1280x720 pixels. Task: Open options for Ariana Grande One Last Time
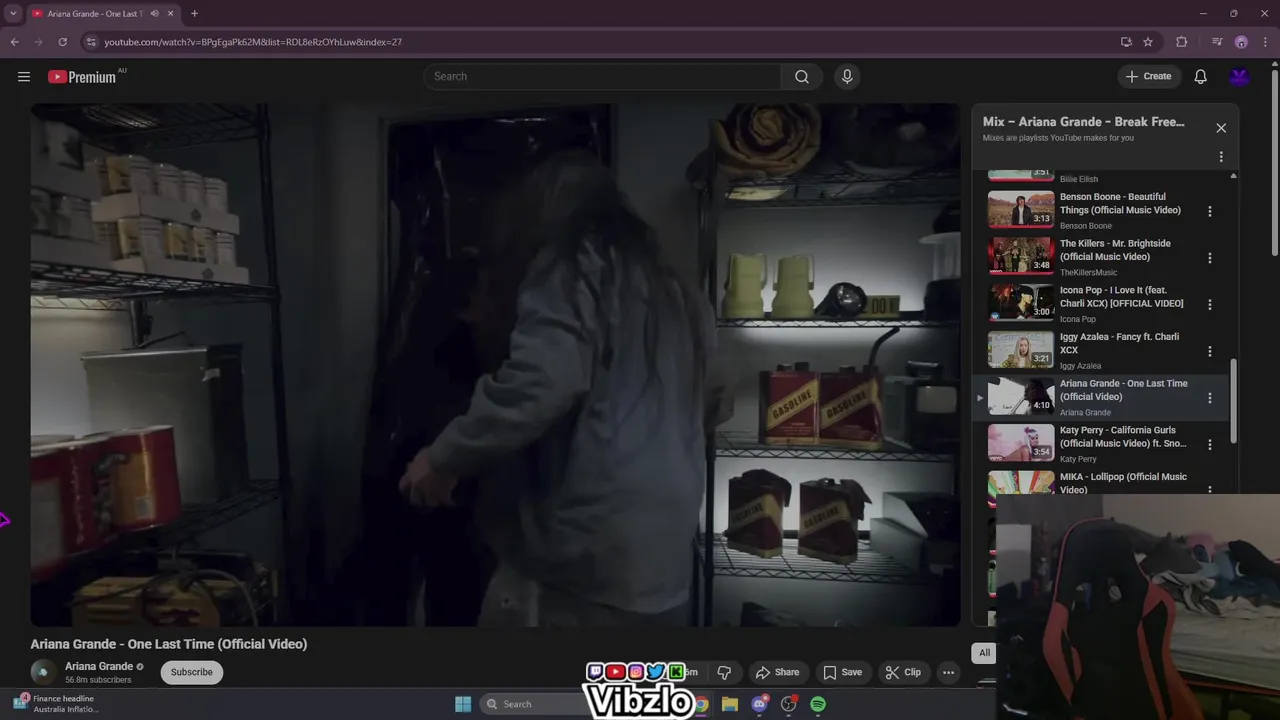1210,398
